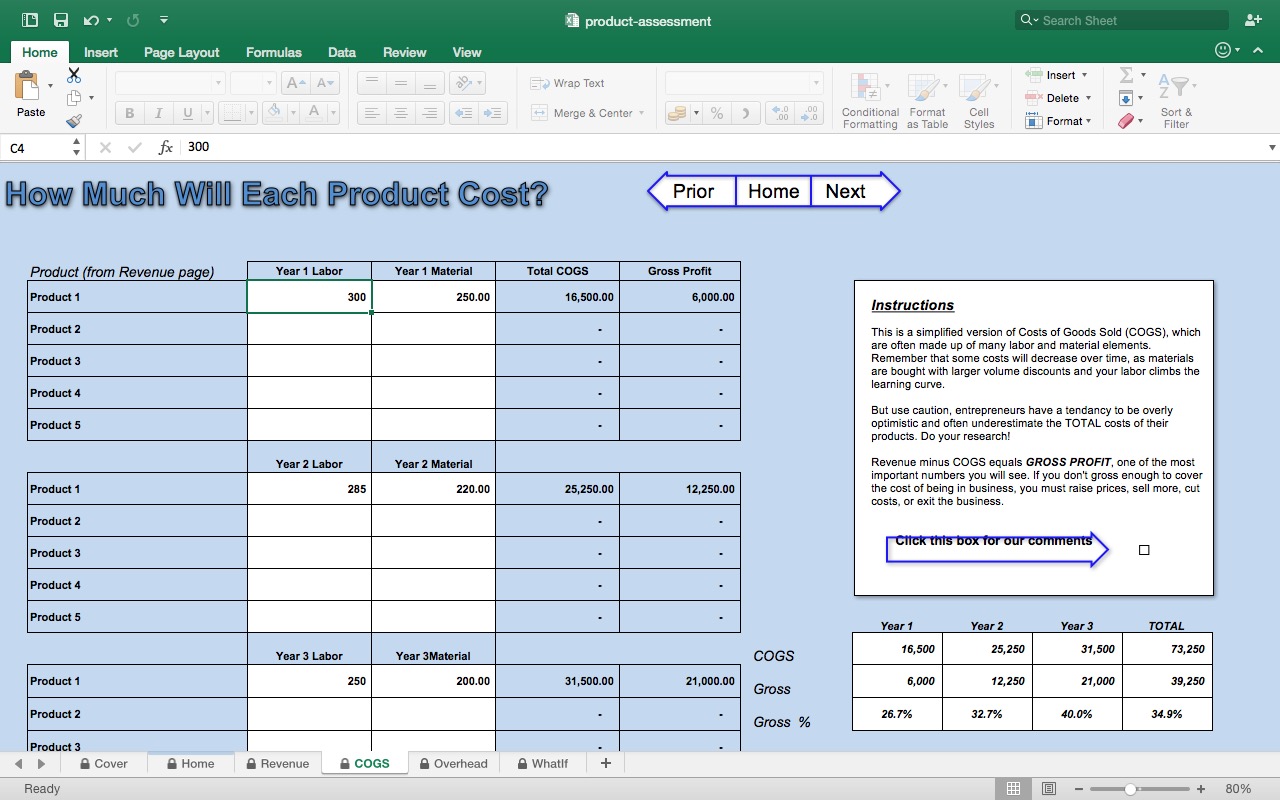Click the Italic formatting icon
This screenshot has width=1280, height=800.
(x=158, y=112)
